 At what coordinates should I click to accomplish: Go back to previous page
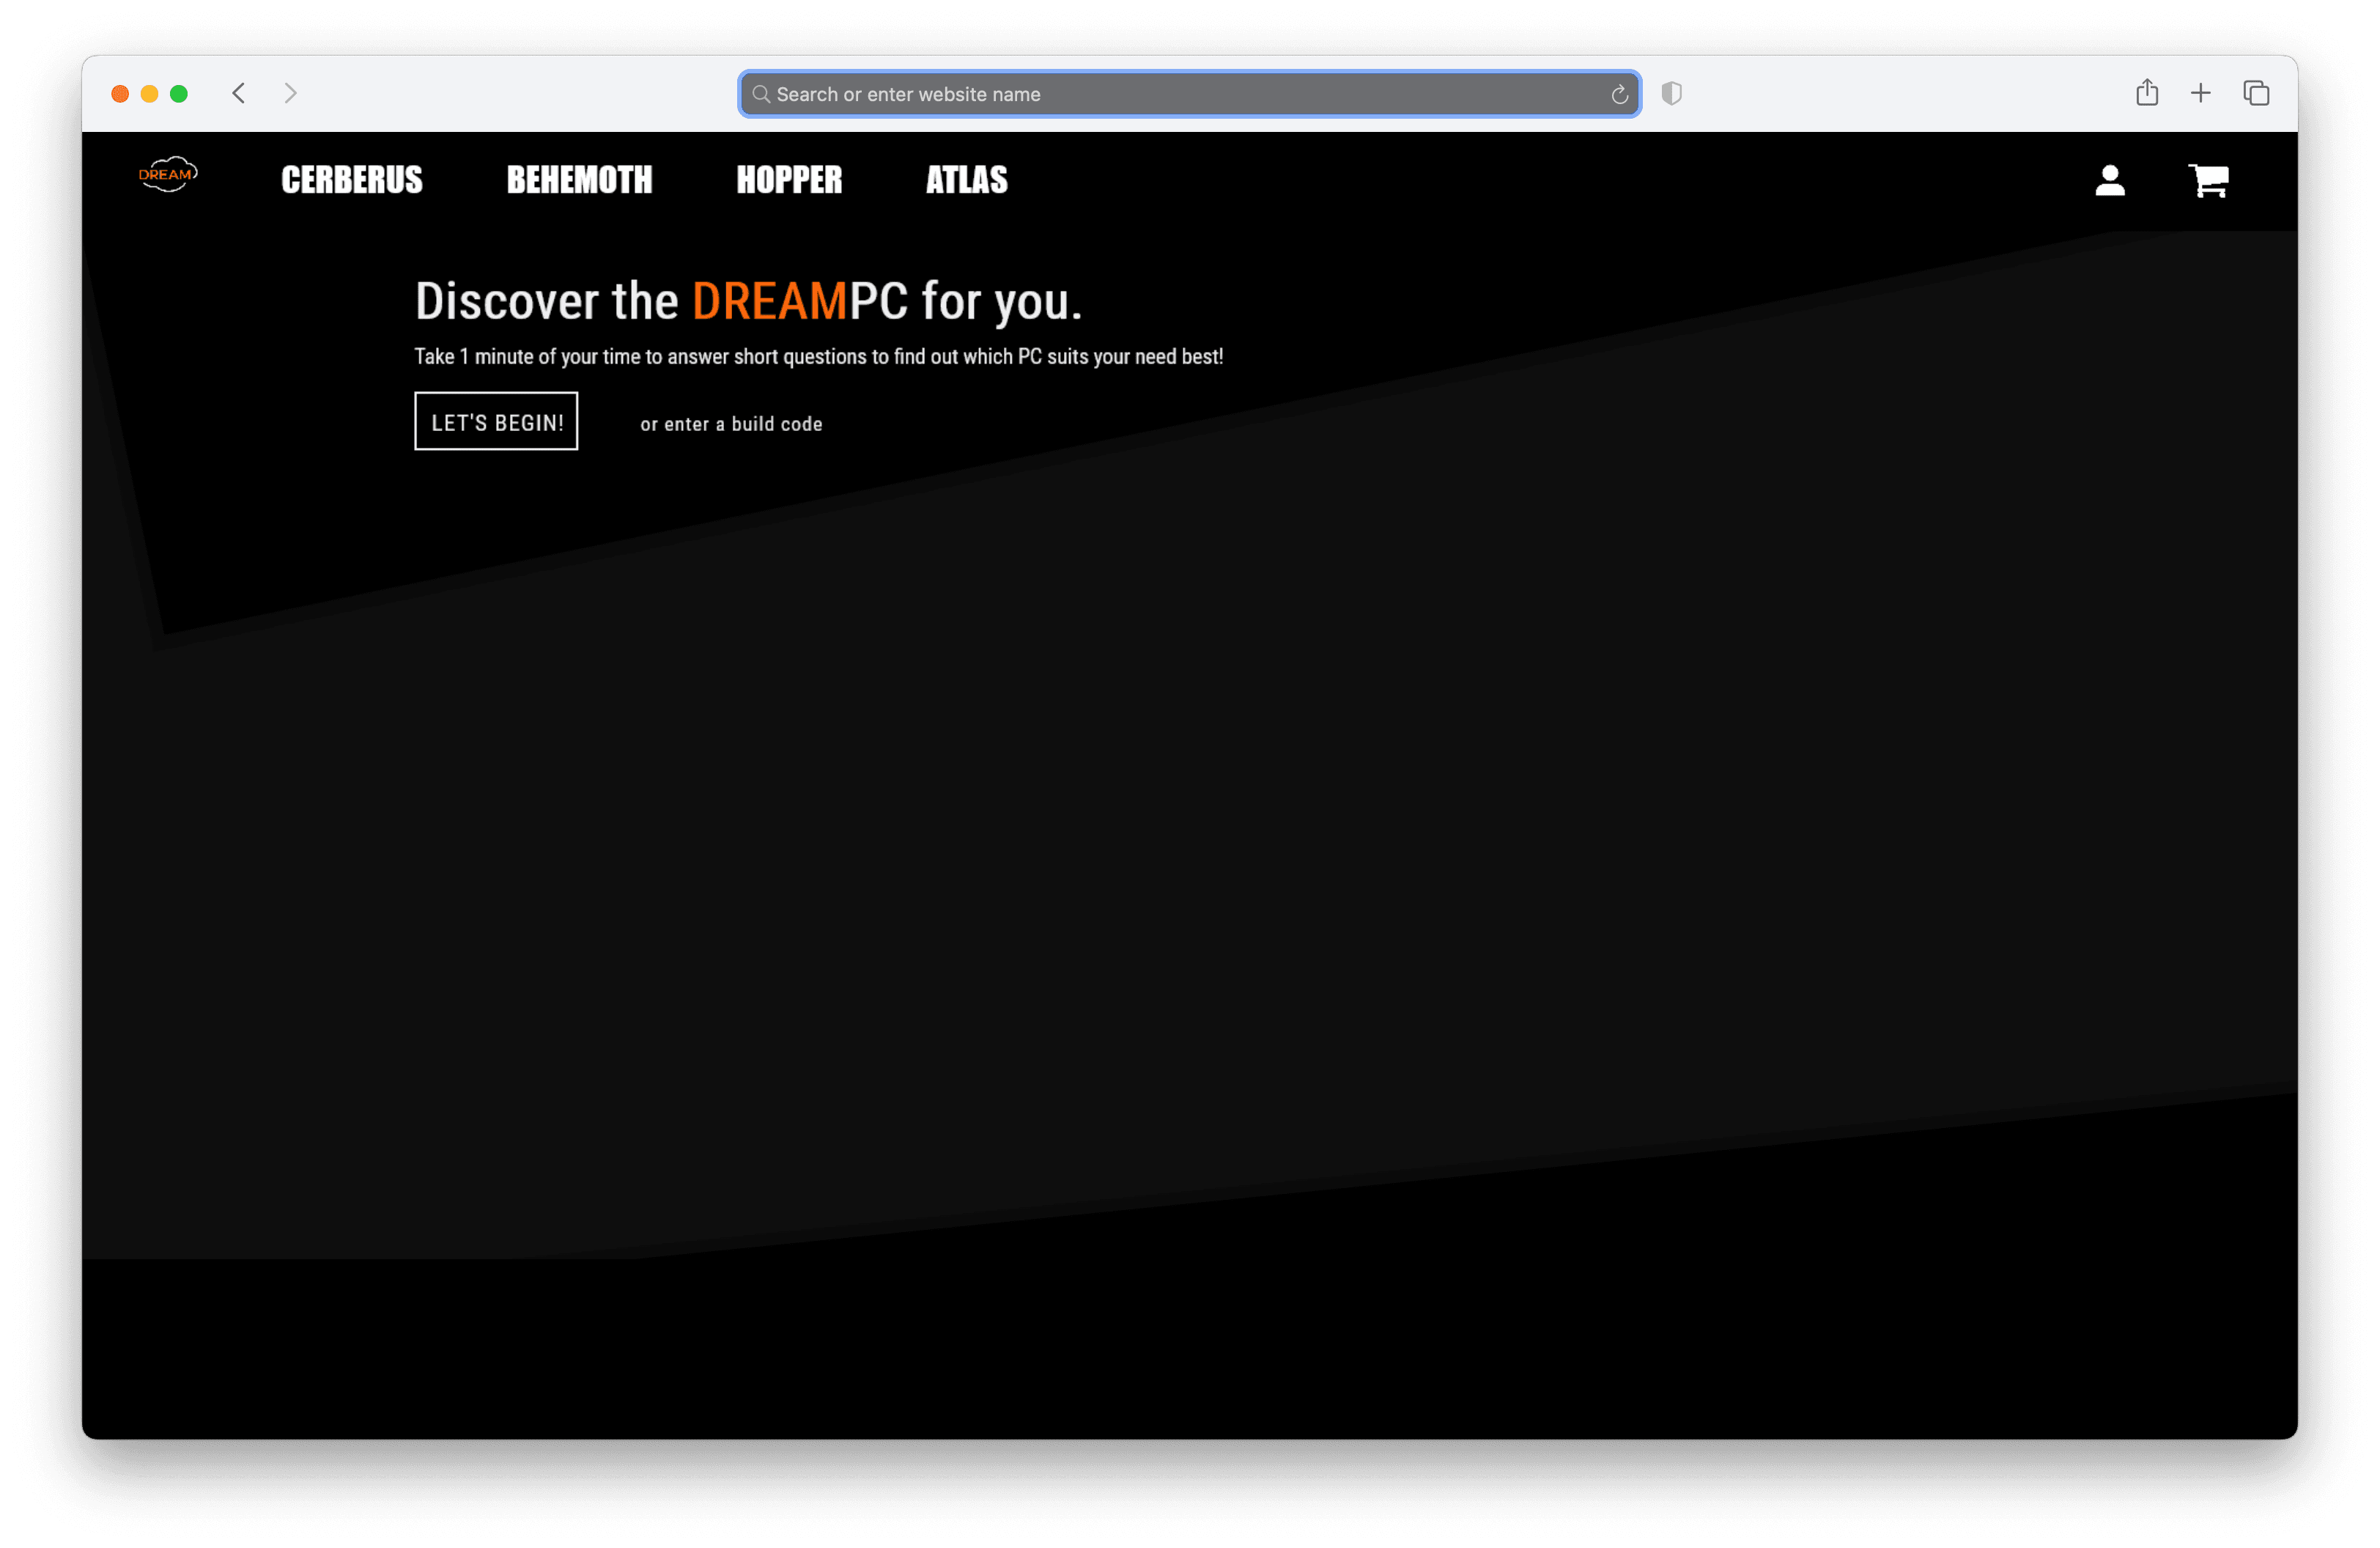click(x=238, y=94)
